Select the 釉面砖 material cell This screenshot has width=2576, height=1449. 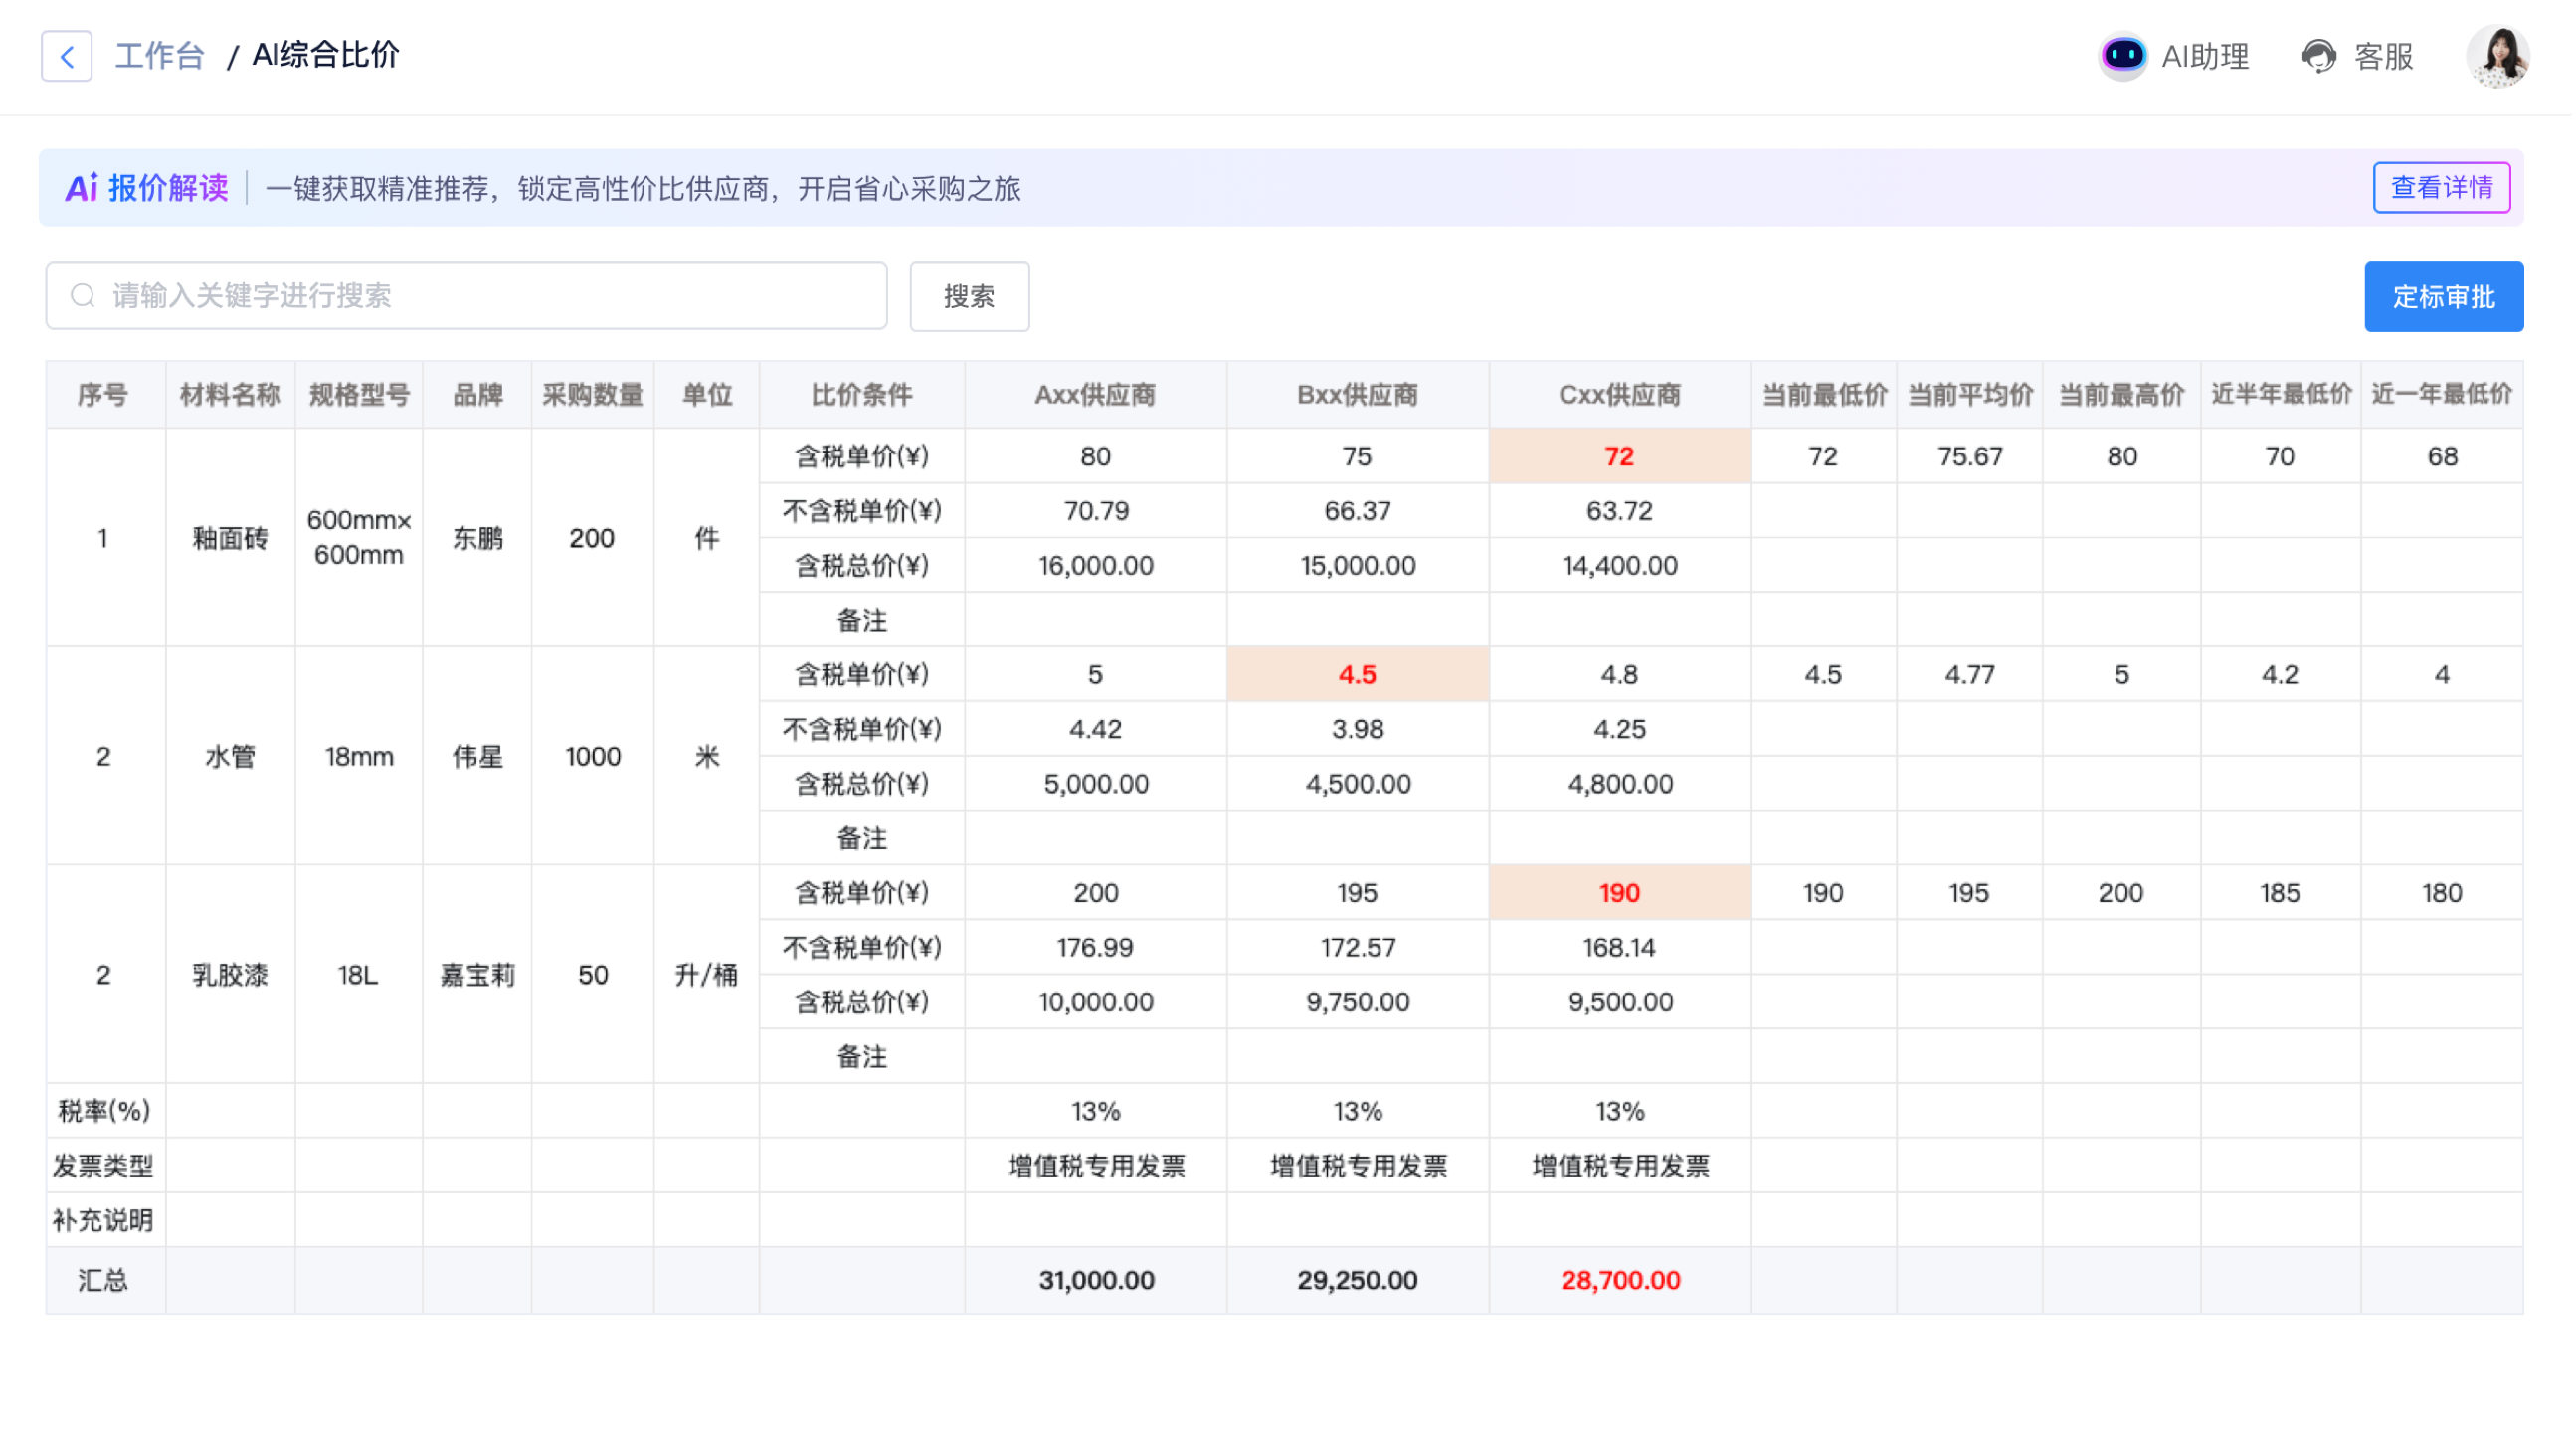[x=231, y=539]
